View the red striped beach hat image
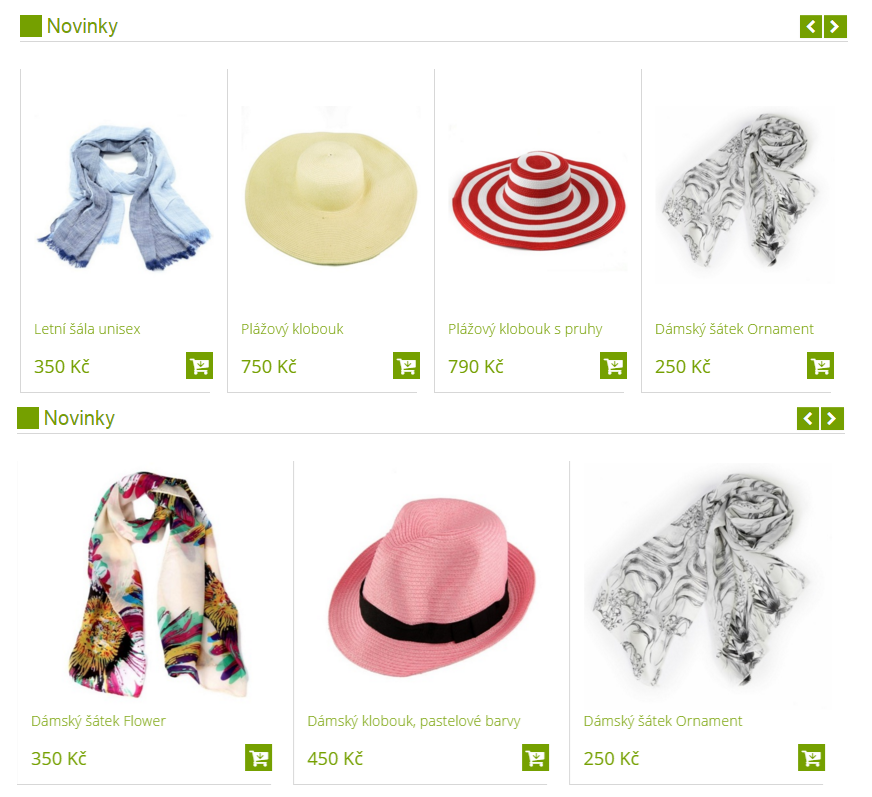This screenshot has height=797, width=872. [538, 197]
